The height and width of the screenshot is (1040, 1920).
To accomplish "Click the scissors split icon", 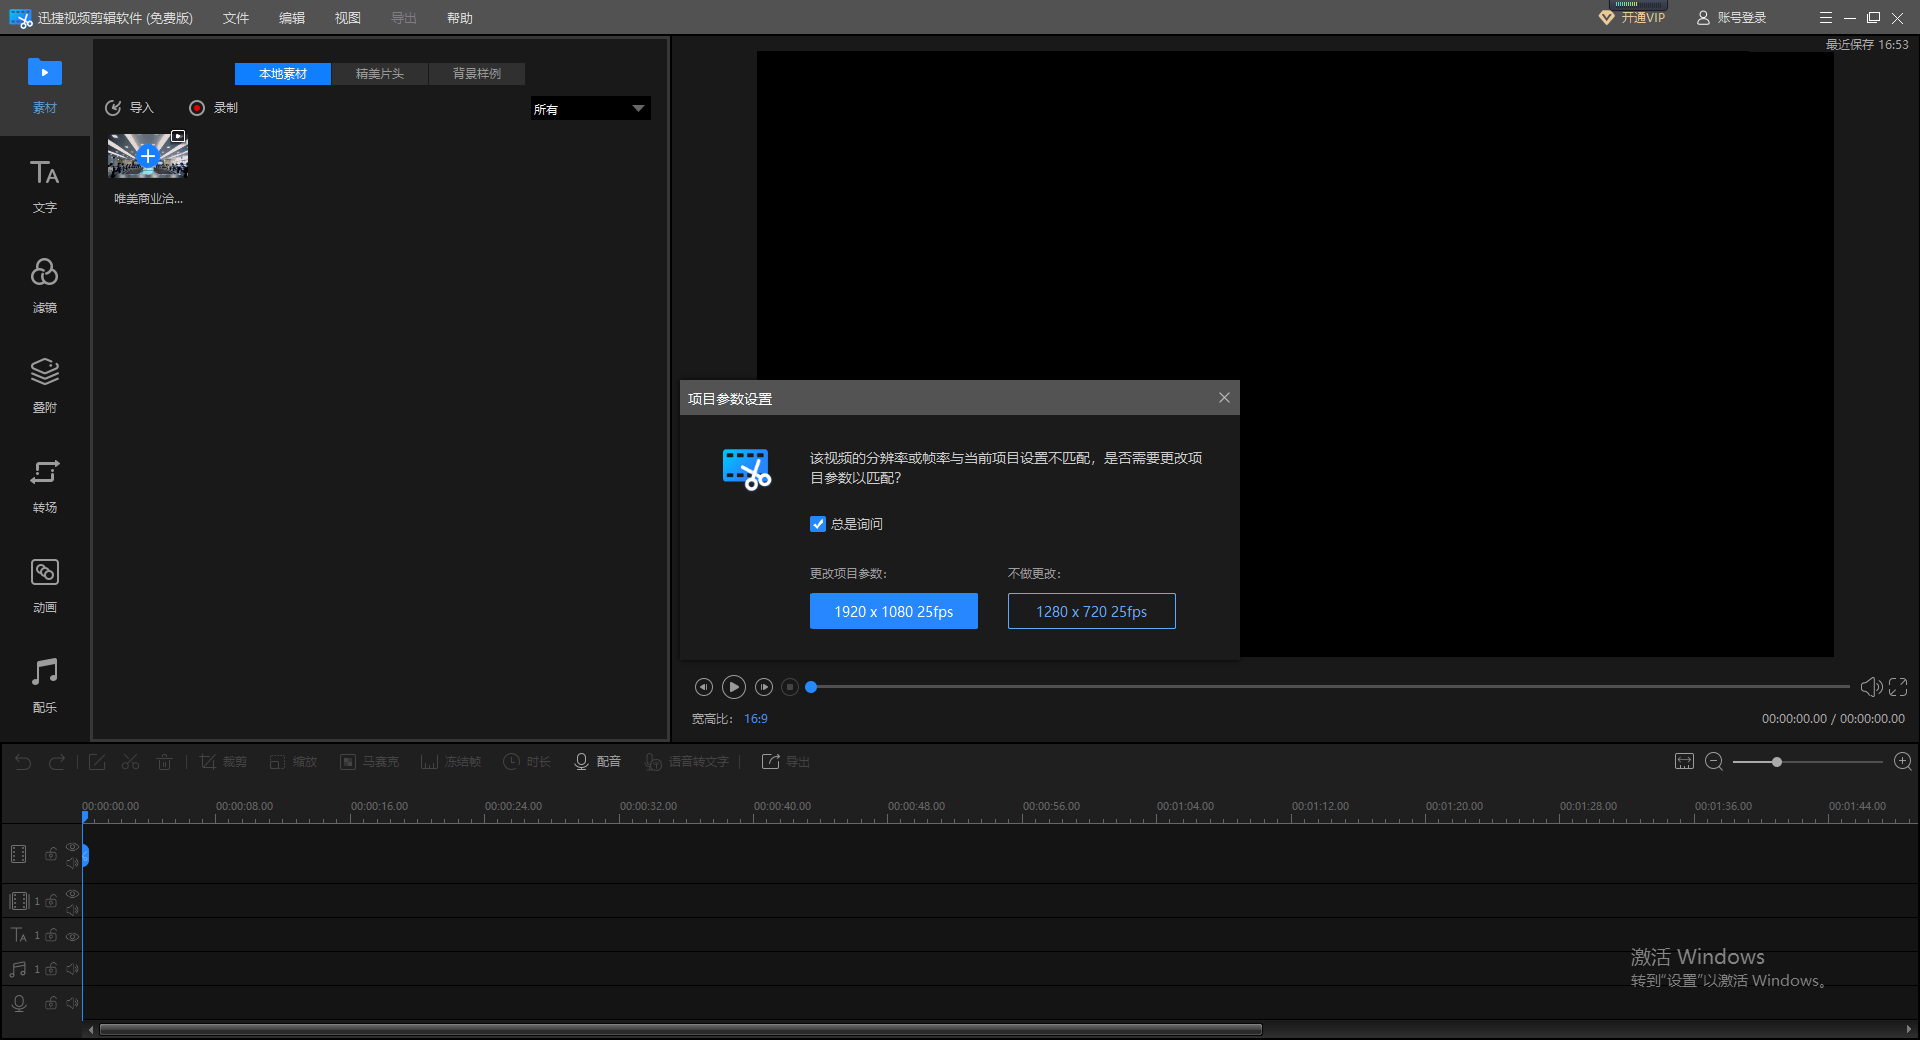I will click(x=131, y=762).
